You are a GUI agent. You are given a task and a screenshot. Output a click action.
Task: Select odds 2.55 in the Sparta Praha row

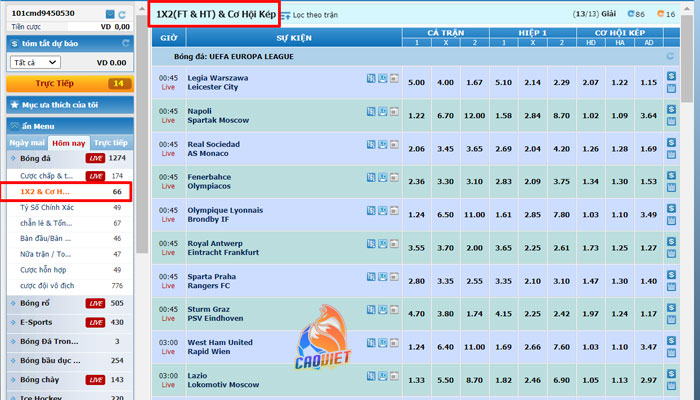point(475,281)
